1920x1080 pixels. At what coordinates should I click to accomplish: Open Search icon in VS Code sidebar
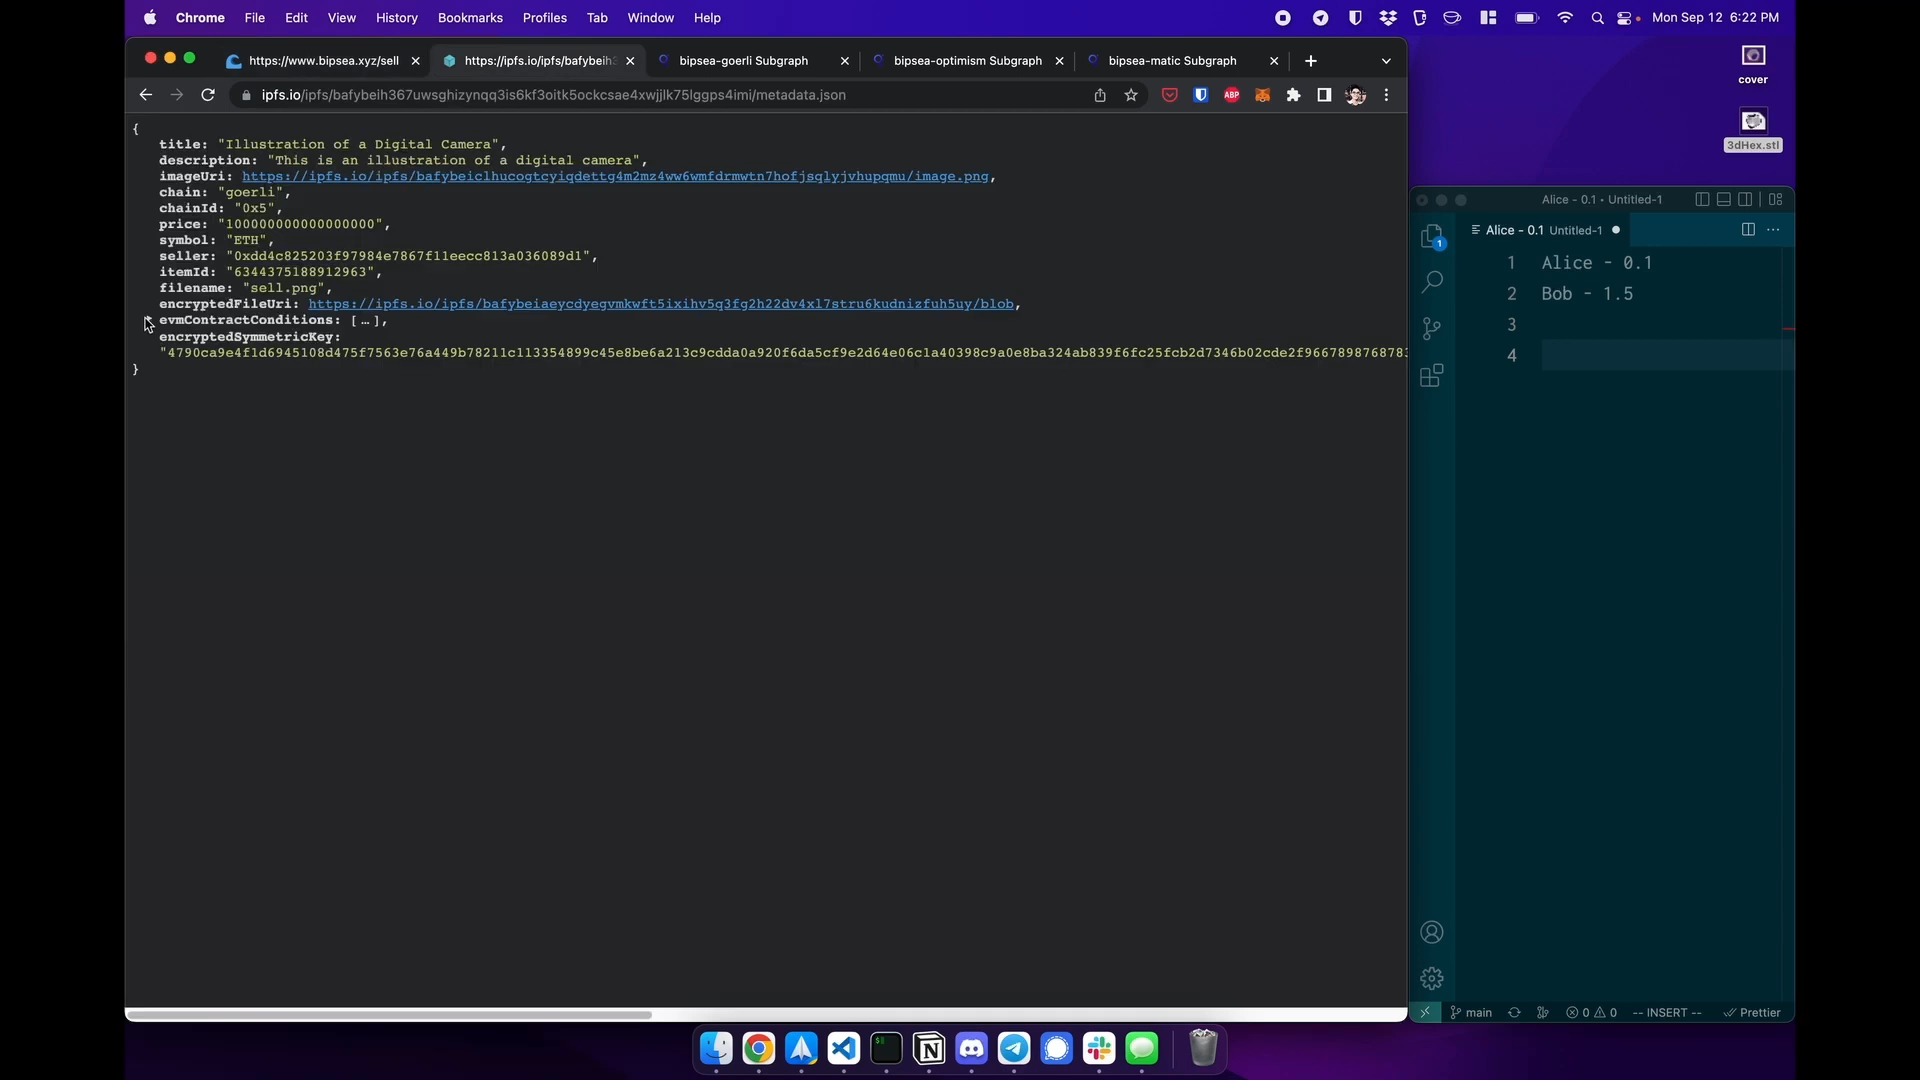(x=1432, y=281)
